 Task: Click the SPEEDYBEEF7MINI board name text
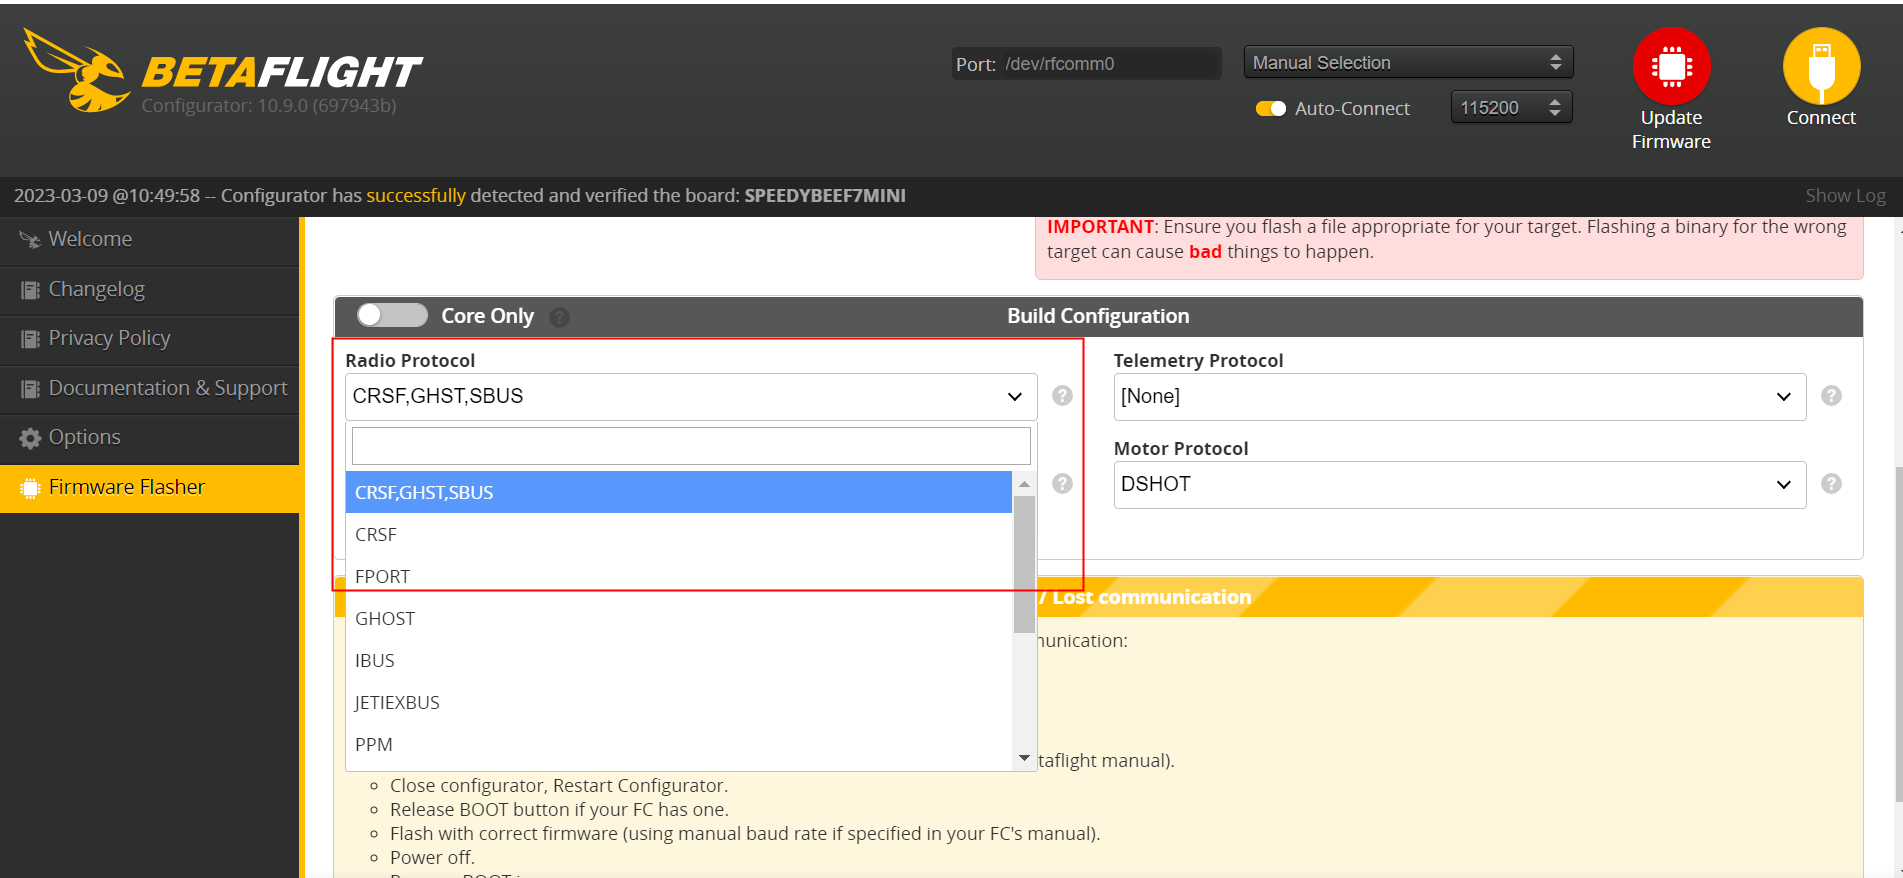pos(825,196)
